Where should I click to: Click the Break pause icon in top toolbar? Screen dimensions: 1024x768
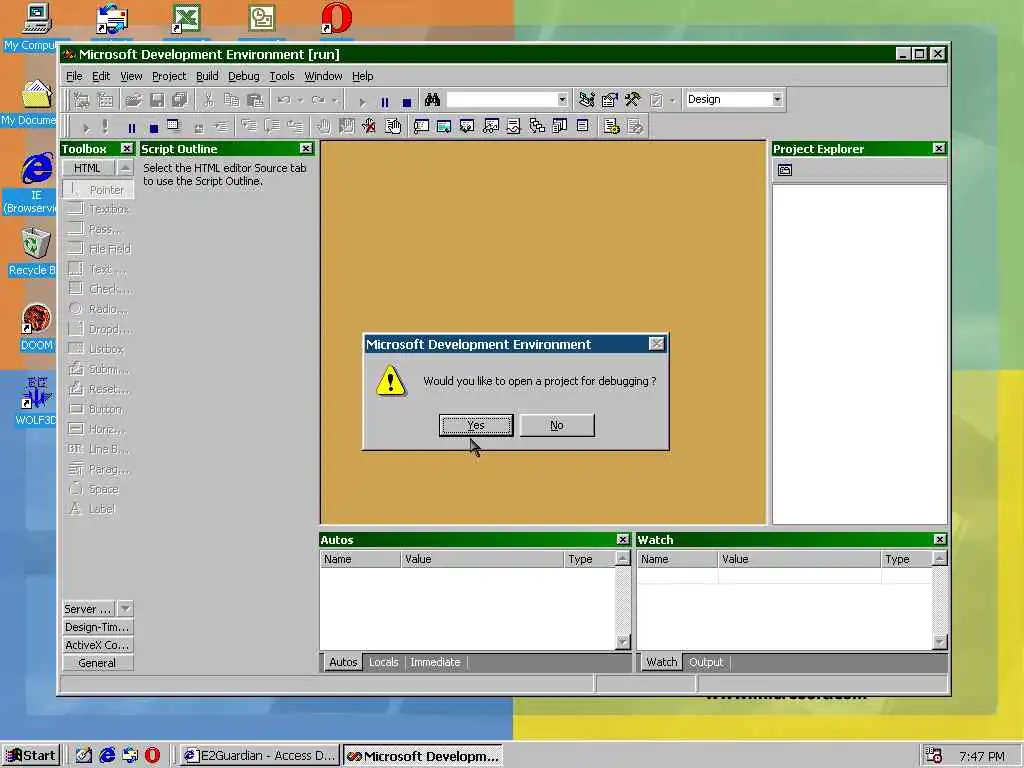click(385, 102)
